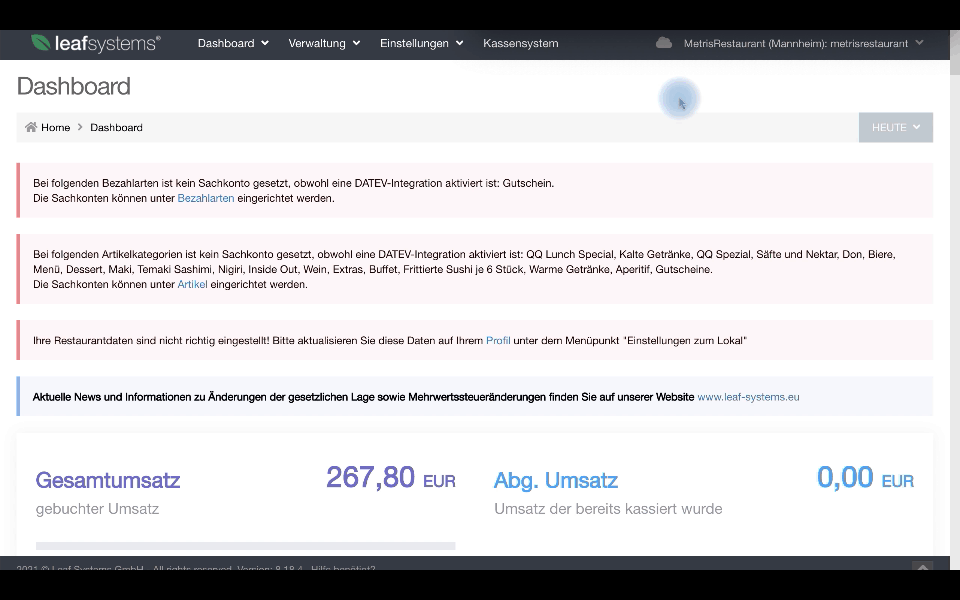Screen dimensions: 960x600
Task: Click the leaf systems logo icon
Action: pos(41,43)
